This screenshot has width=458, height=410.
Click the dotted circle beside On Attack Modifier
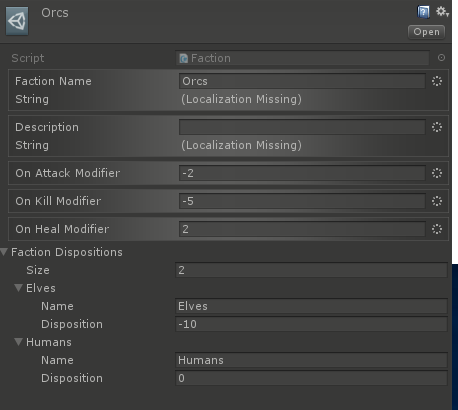click(x=437, y=173)
